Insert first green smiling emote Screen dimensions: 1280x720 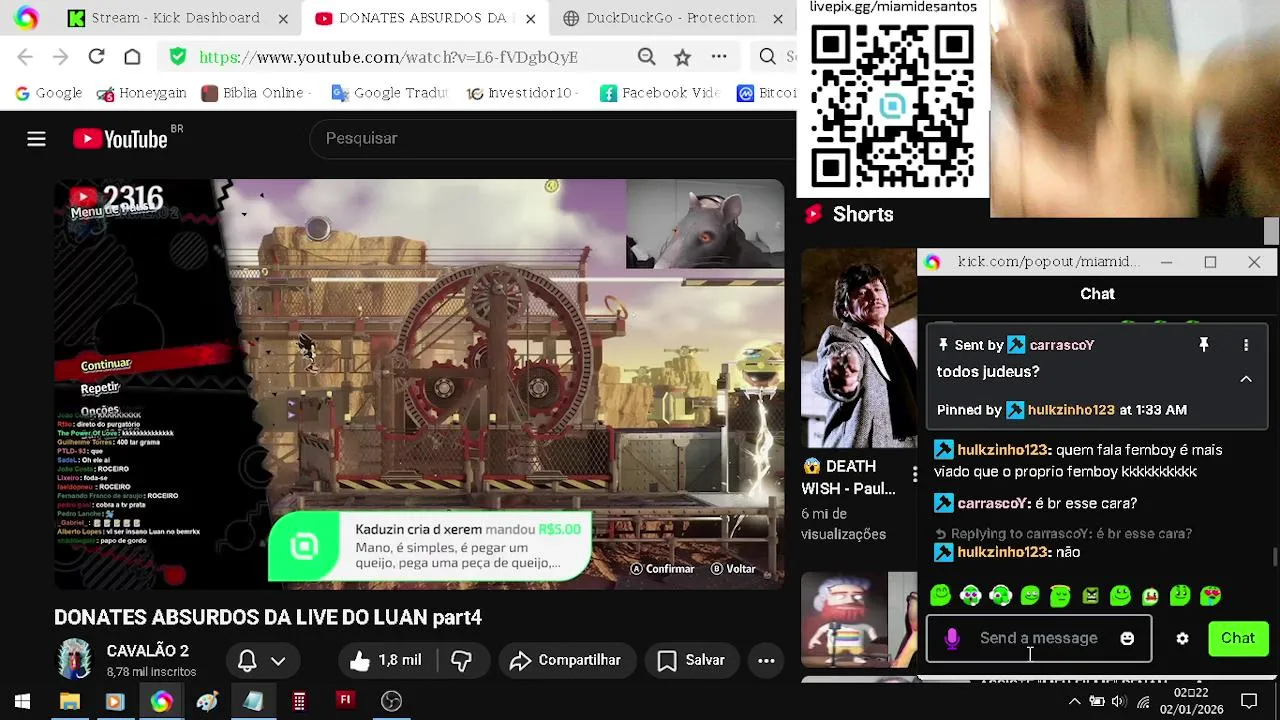[940, 596]
